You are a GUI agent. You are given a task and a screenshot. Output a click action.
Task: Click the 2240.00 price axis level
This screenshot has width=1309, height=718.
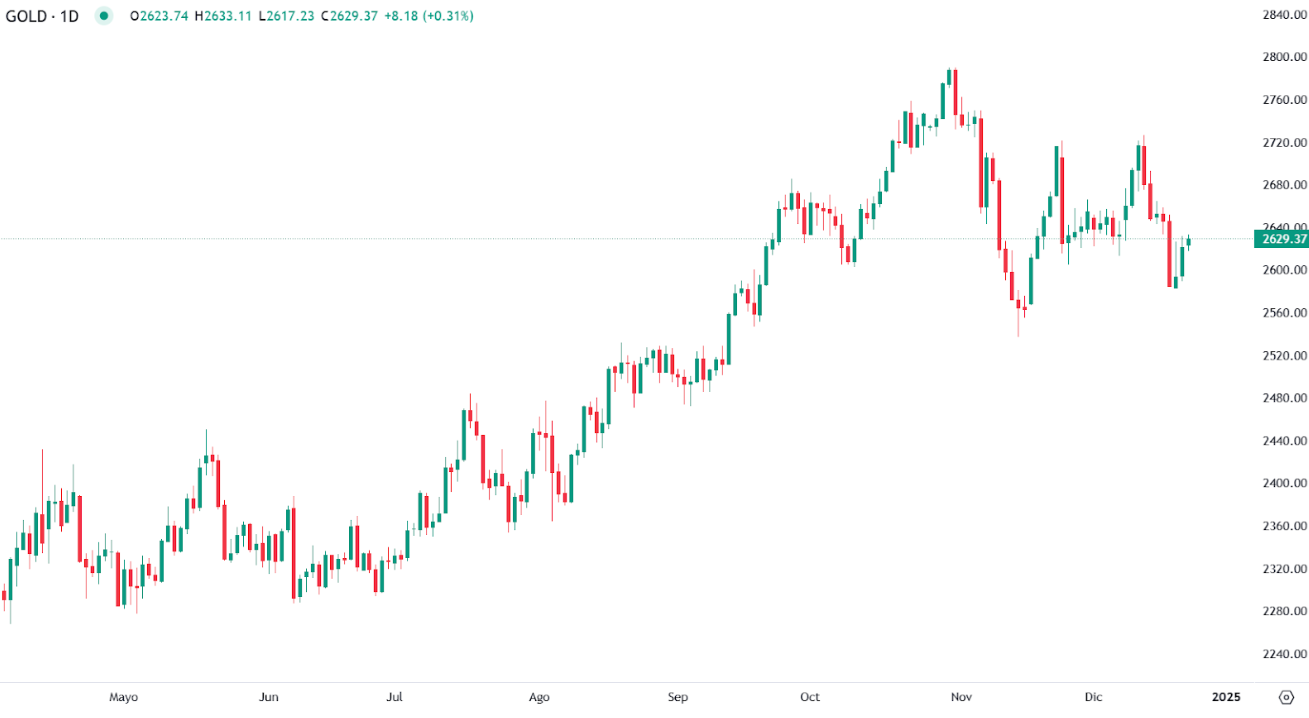[1284, 654]
